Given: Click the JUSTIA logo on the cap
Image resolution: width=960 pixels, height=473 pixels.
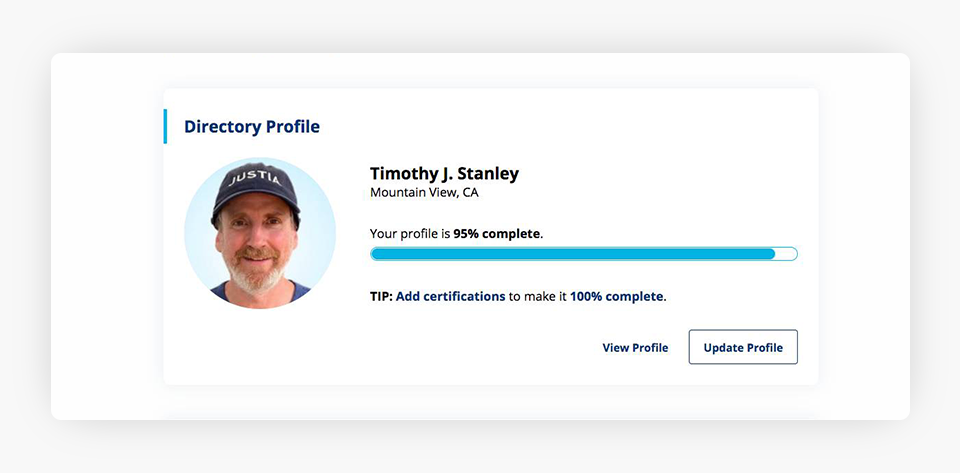Looking at the screenshot, I should 257,180.
